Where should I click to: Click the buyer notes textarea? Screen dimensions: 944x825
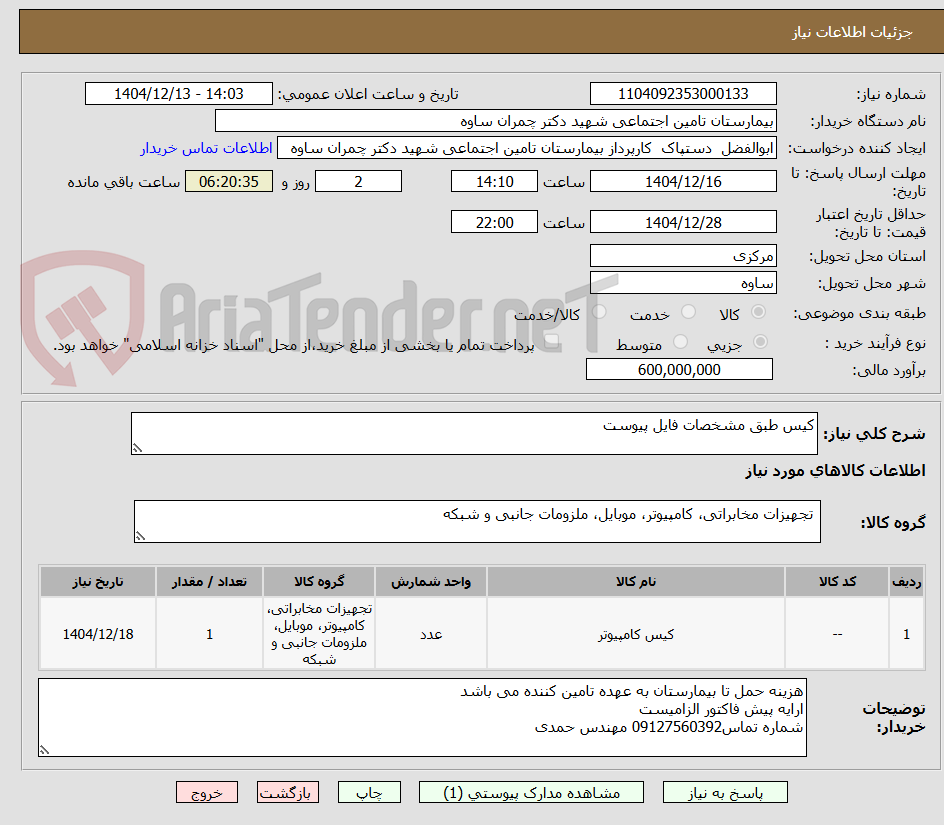[423, 718]
